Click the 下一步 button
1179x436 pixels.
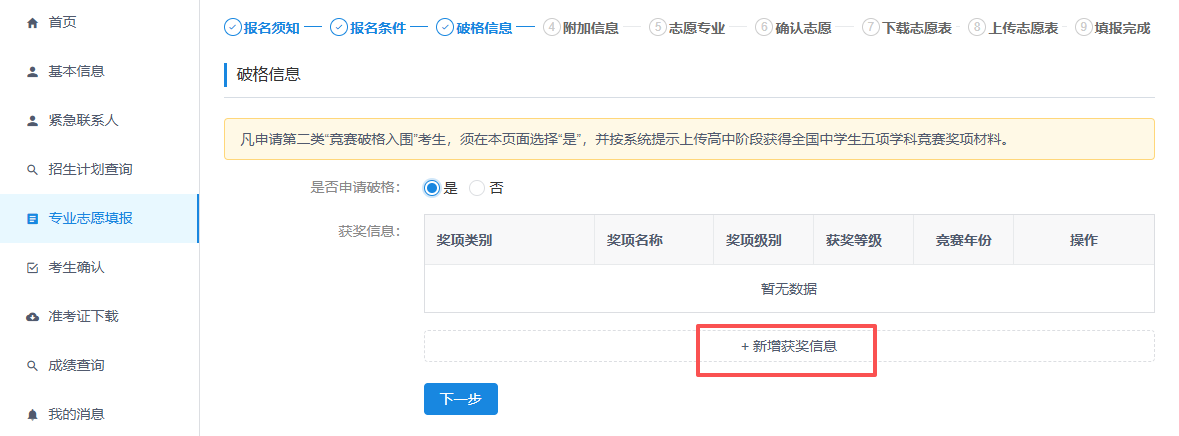(461, 399)
